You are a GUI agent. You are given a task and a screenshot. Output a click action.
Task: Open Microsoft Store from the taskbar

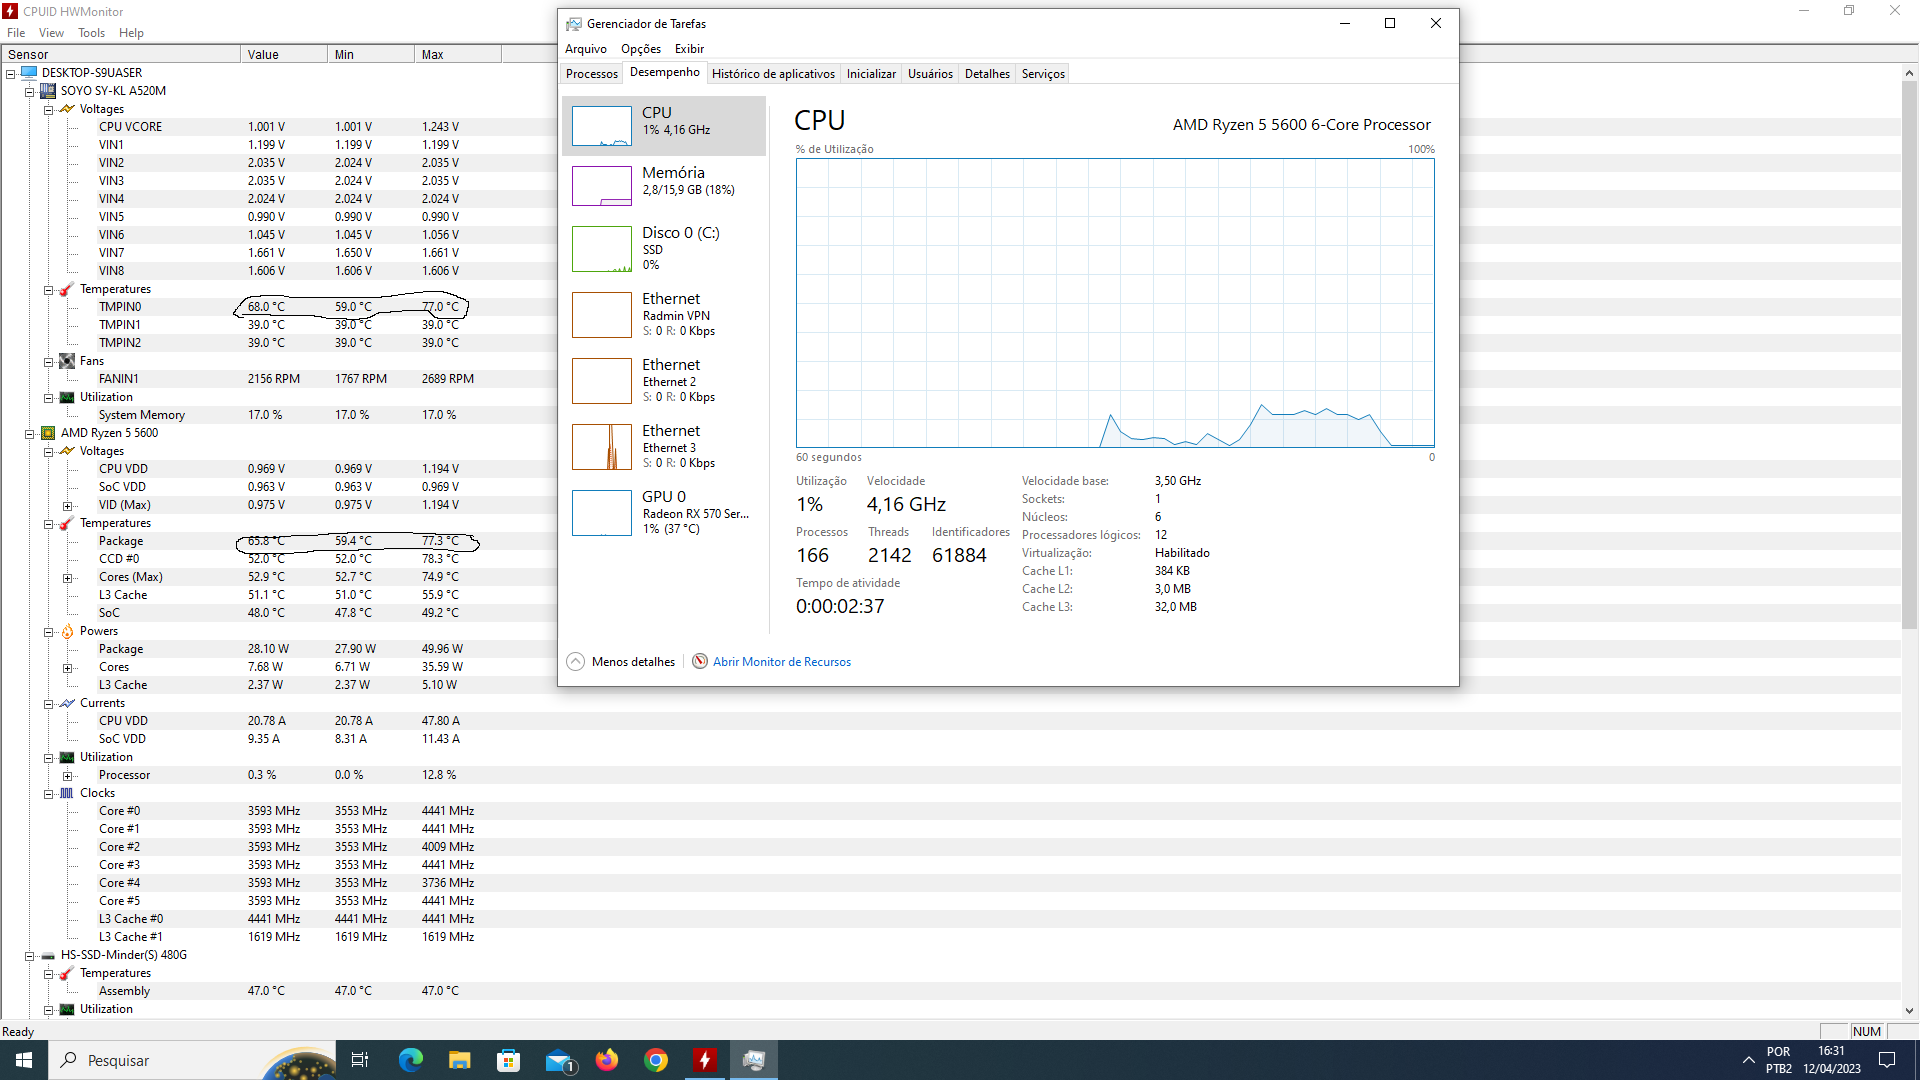pyautogui.click(x=508, y=1060)
